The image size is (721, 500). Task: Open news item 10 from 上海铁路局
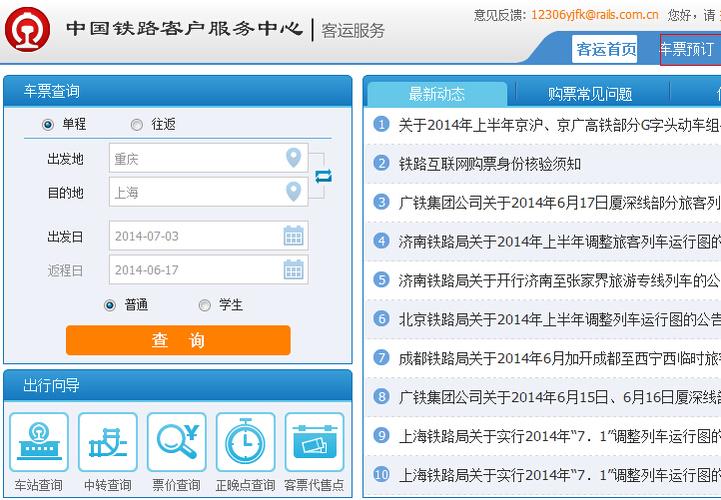click(x=559, y=474)
